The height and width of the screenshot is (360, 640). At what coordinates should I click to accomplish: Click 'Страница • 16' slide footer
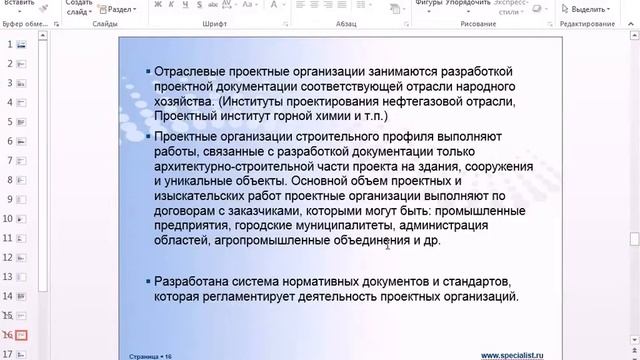[150, 356]
